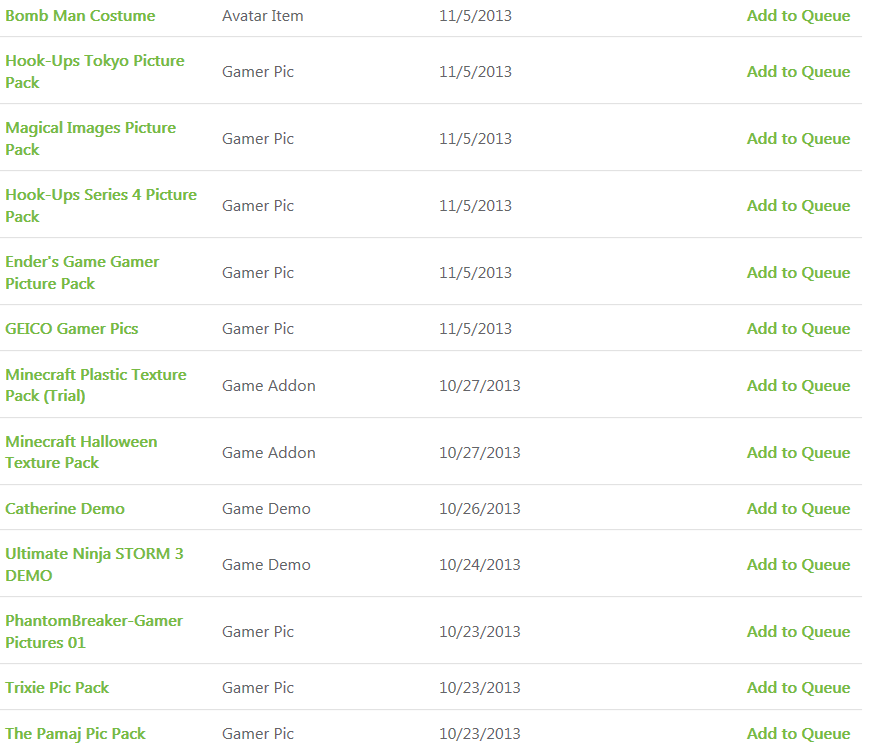Select 10/27/2013 date for Minecraft Plastic Texture Pack

(480, 385)
